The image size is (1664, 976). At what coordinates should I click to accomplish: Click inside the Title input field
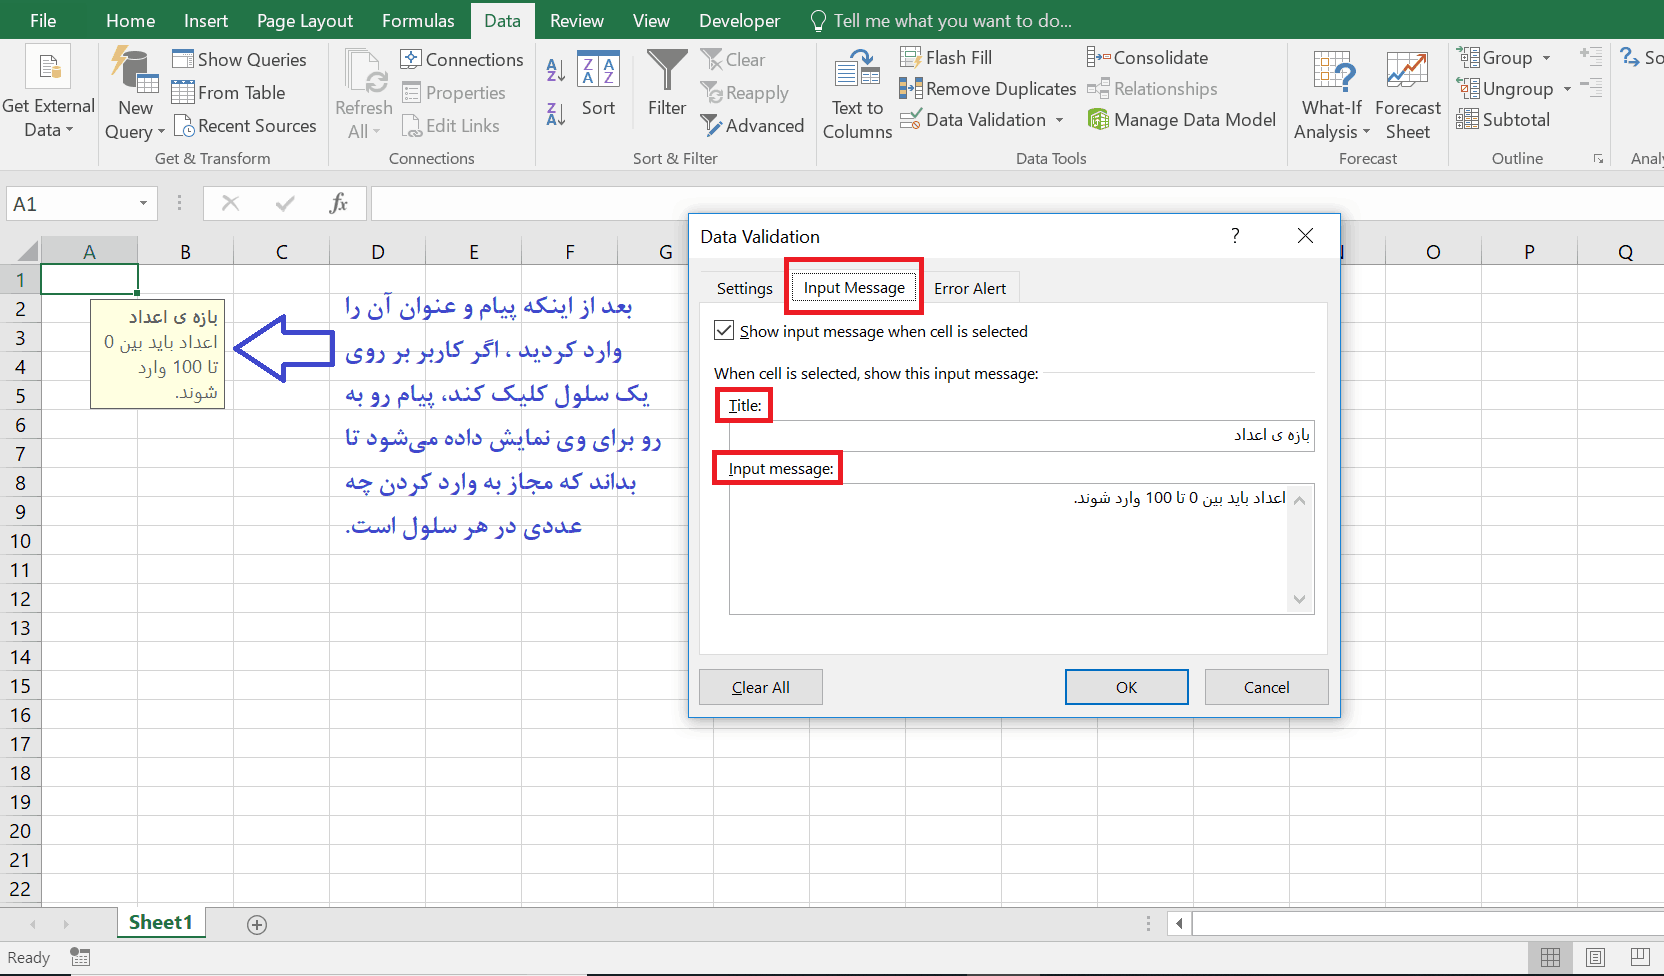[x=1016, y=435]
